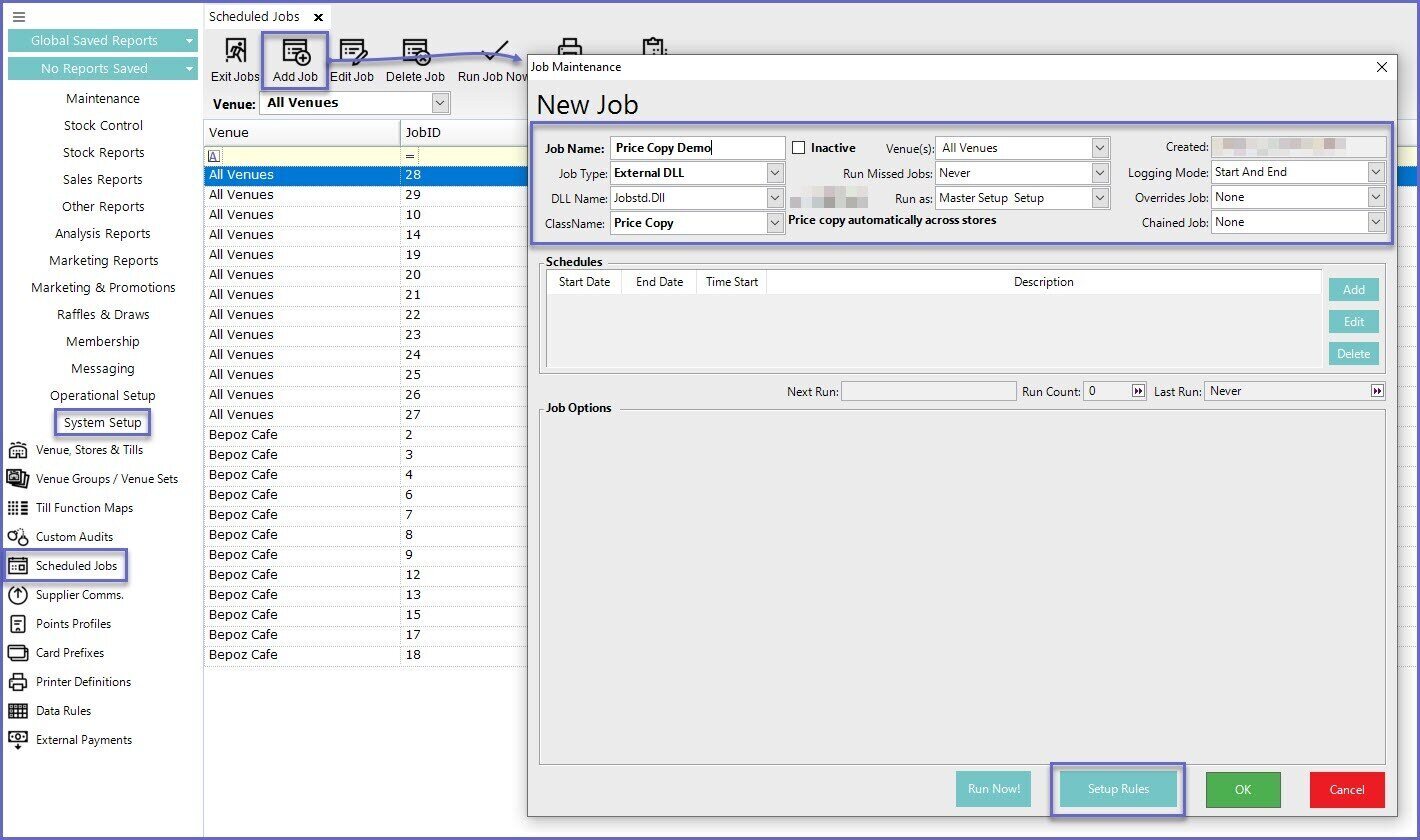Click the Job Name text field
This screenshot has width=1420, height=840.
697,148
